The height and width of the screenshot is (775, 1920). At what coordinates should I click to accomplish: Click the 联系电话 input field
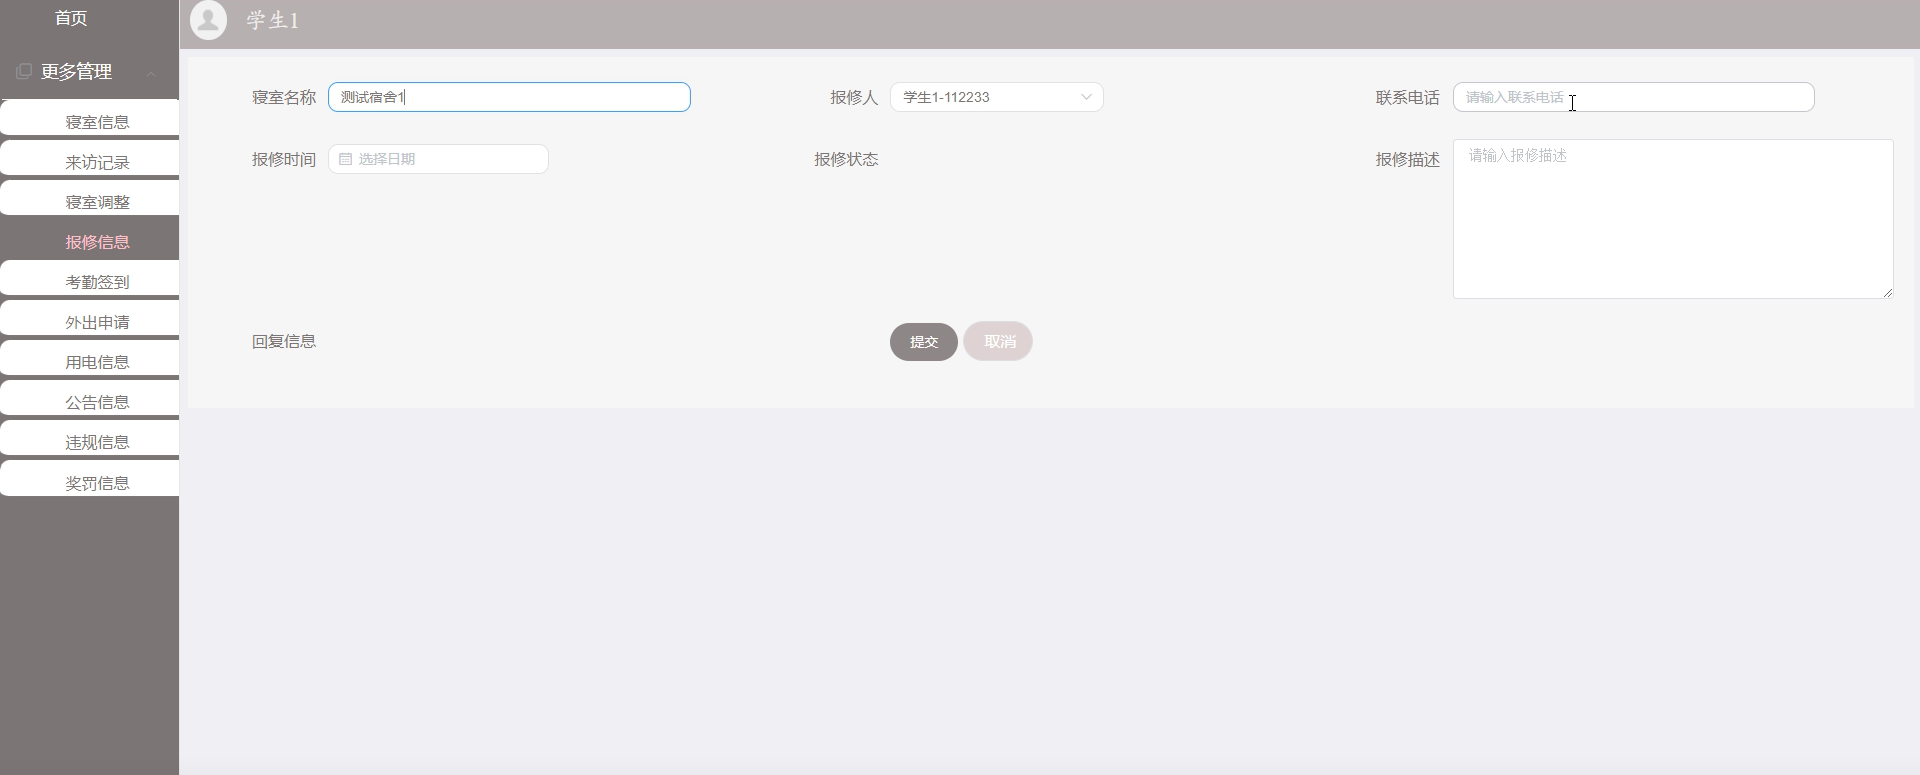coord(1633,97)
